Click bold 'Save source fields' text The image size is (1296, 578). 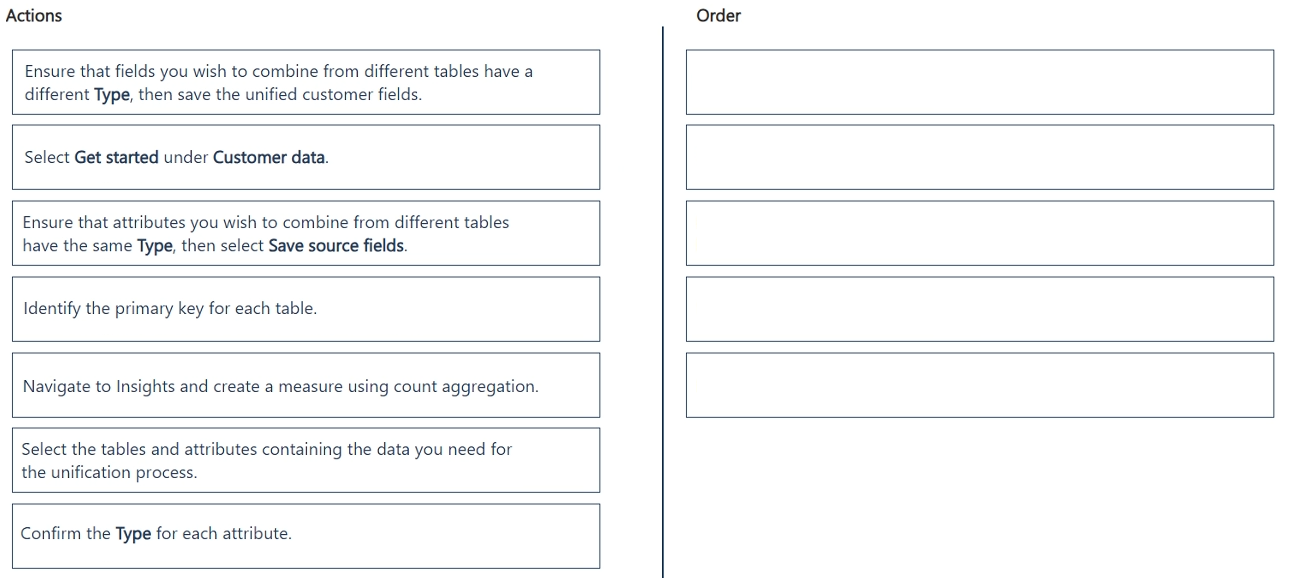pos(336,246)
